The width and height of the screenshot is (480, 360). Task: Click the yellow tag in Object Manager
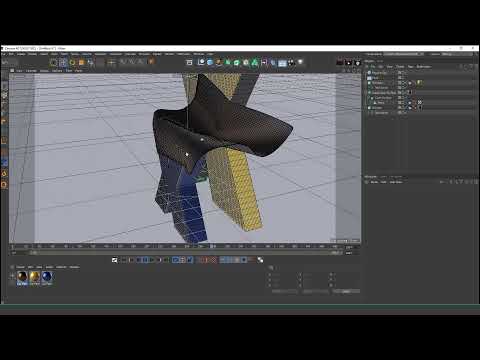point(419,82)
